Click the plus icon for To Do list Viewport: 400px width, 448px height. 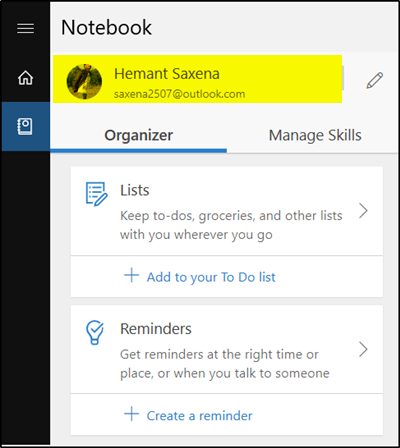(x=131, y=276)
